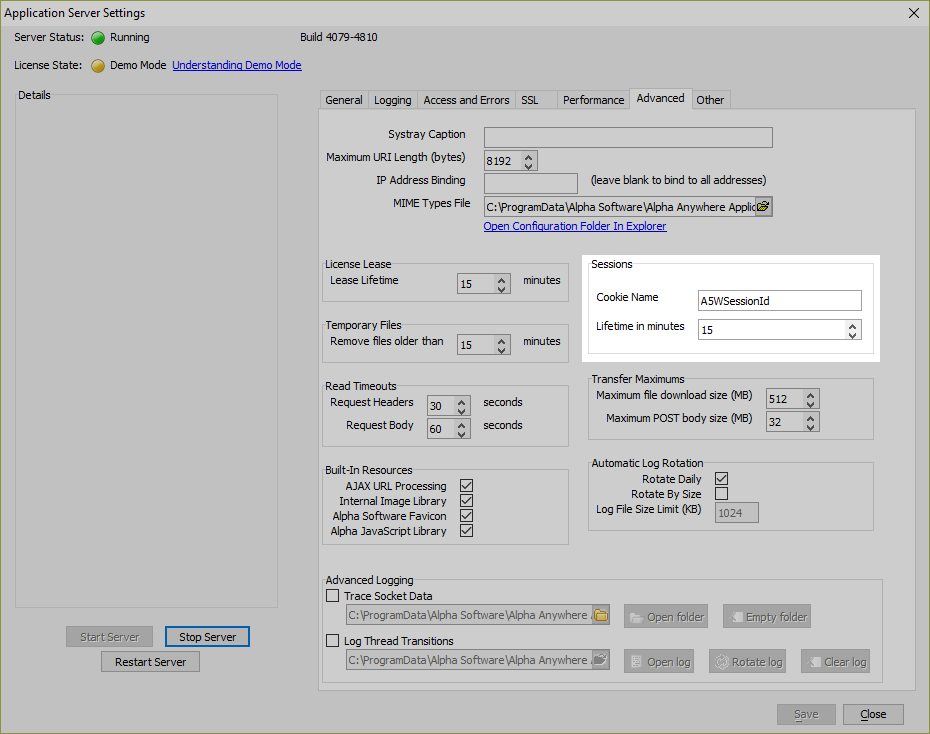Click the Log File Size Limit field
The height and width of the screenshot is (734, 930).
[737, 513]
